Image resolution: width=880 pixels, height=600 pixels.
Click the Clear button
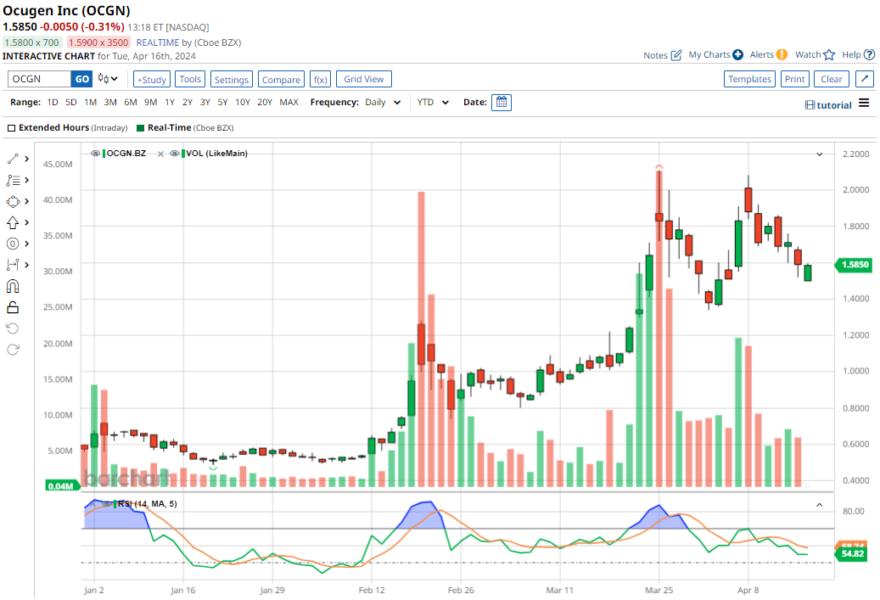click(x=832, y=79)
